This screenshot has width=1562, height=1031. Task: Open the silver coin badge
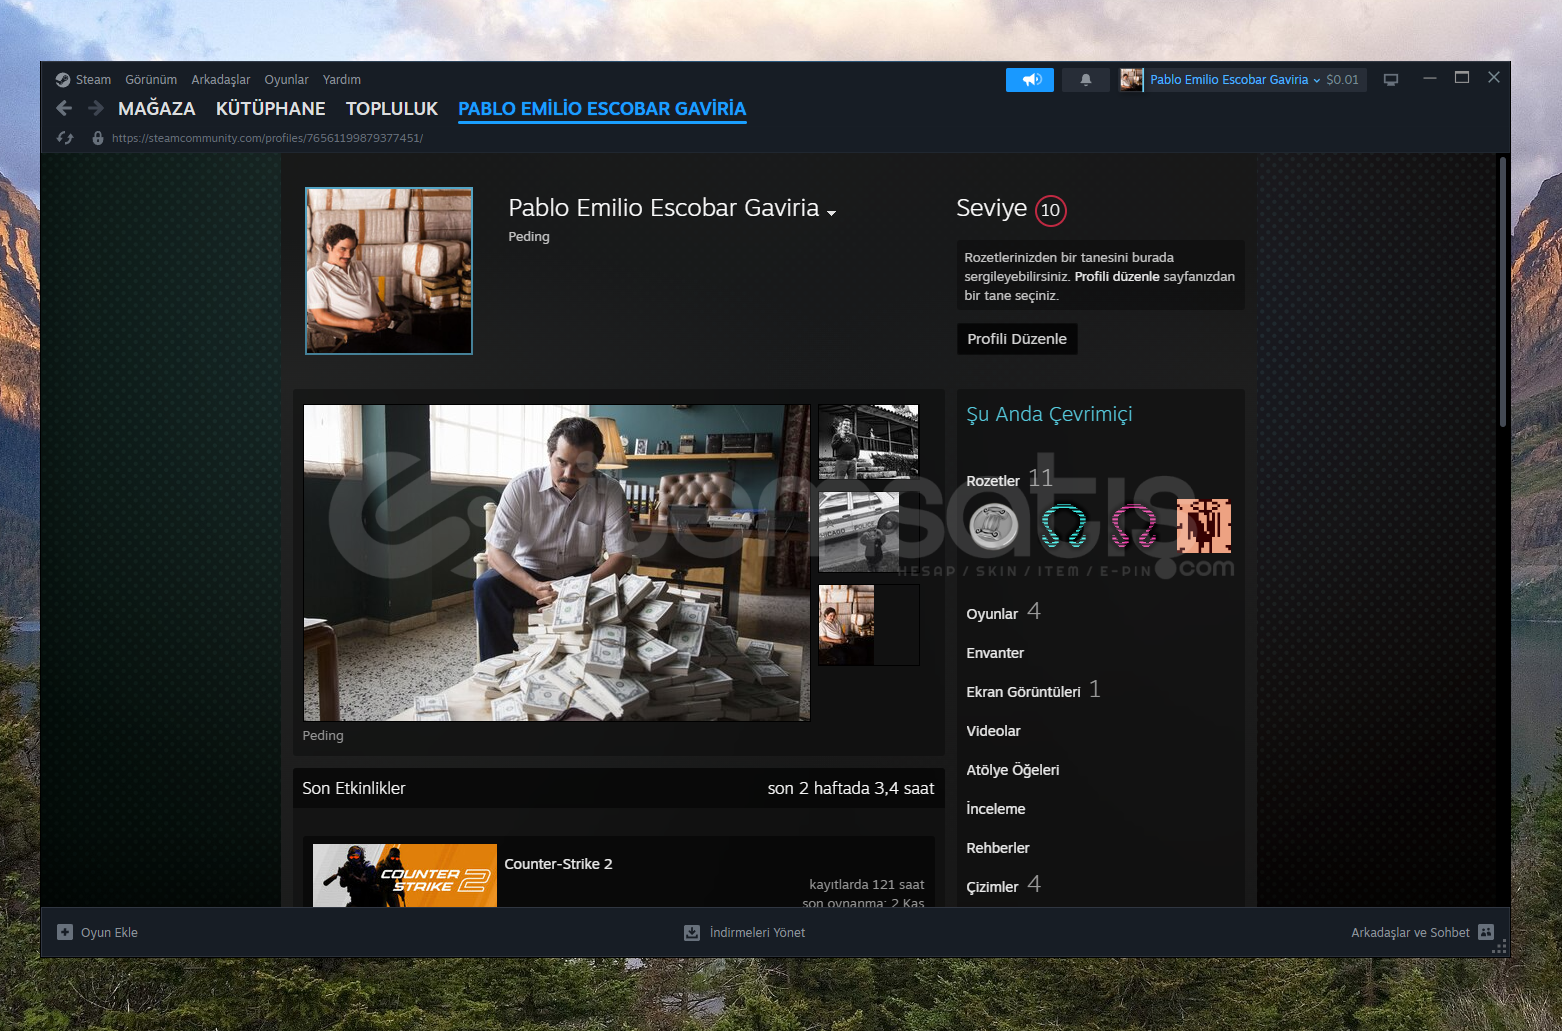pos(993,526)
